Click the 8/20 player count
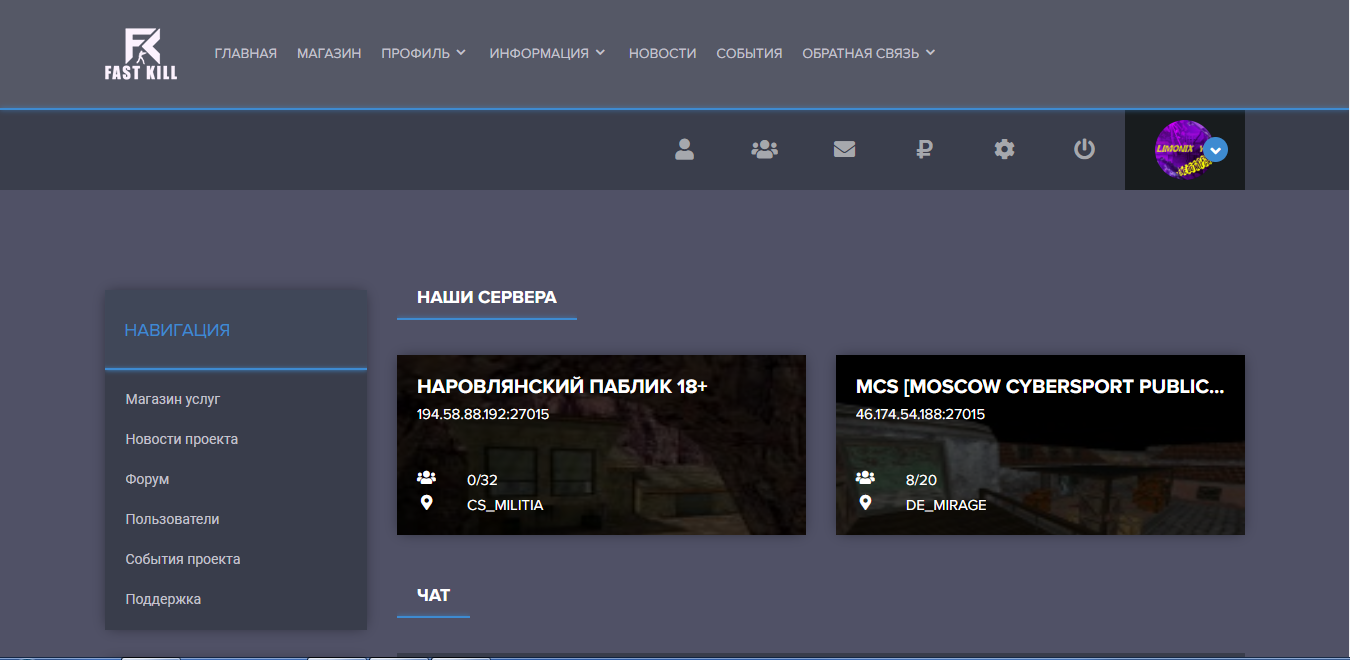The width and height of the screenshot is (1350, 660). 921,480
